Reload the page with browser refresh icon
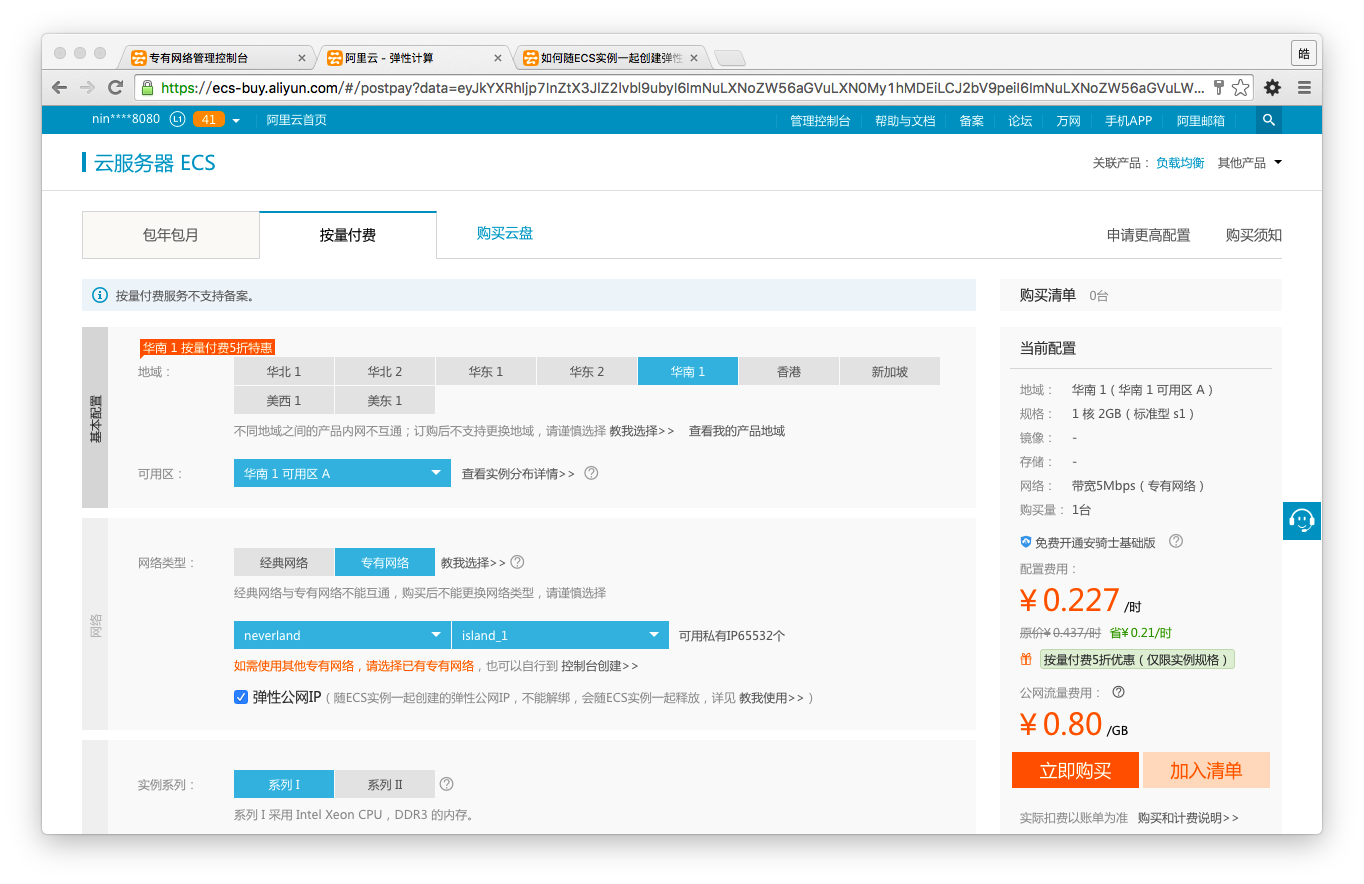1364x884 pixels. [x=116, y=88]
